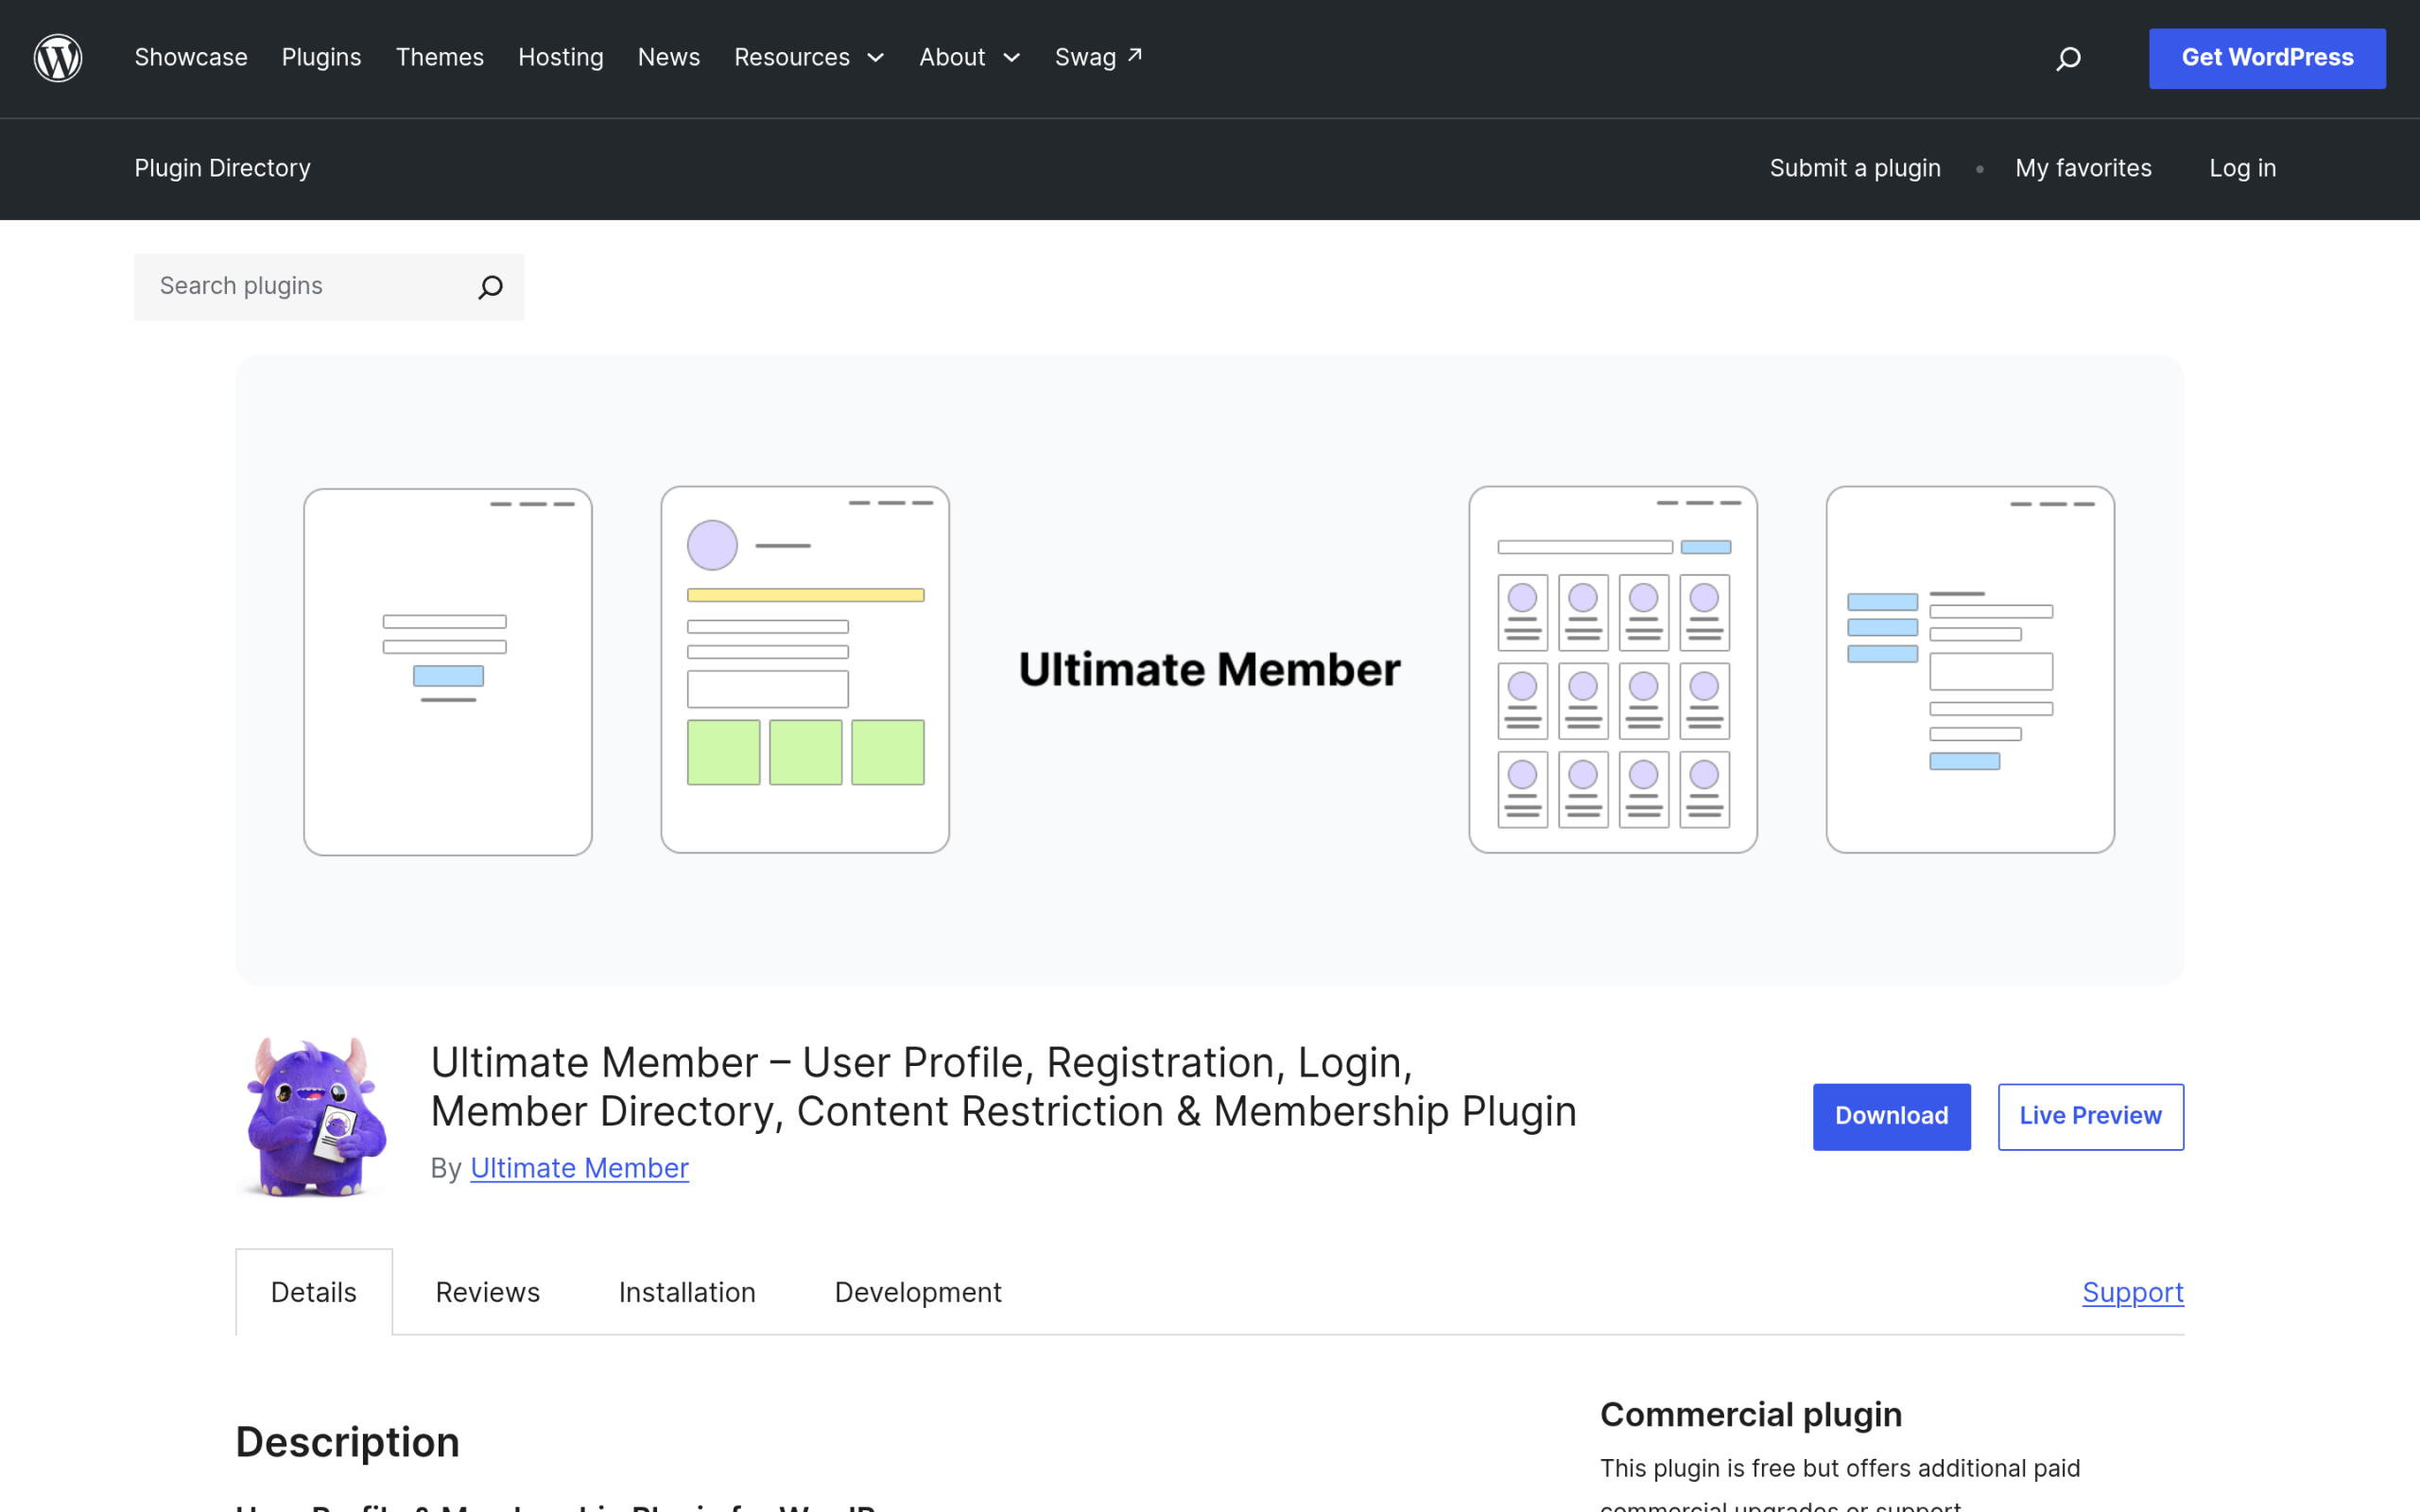Viewport: 2420px width, 1512px height.
Task: Switch to the Installation tab
Action: pos(687,1292)
